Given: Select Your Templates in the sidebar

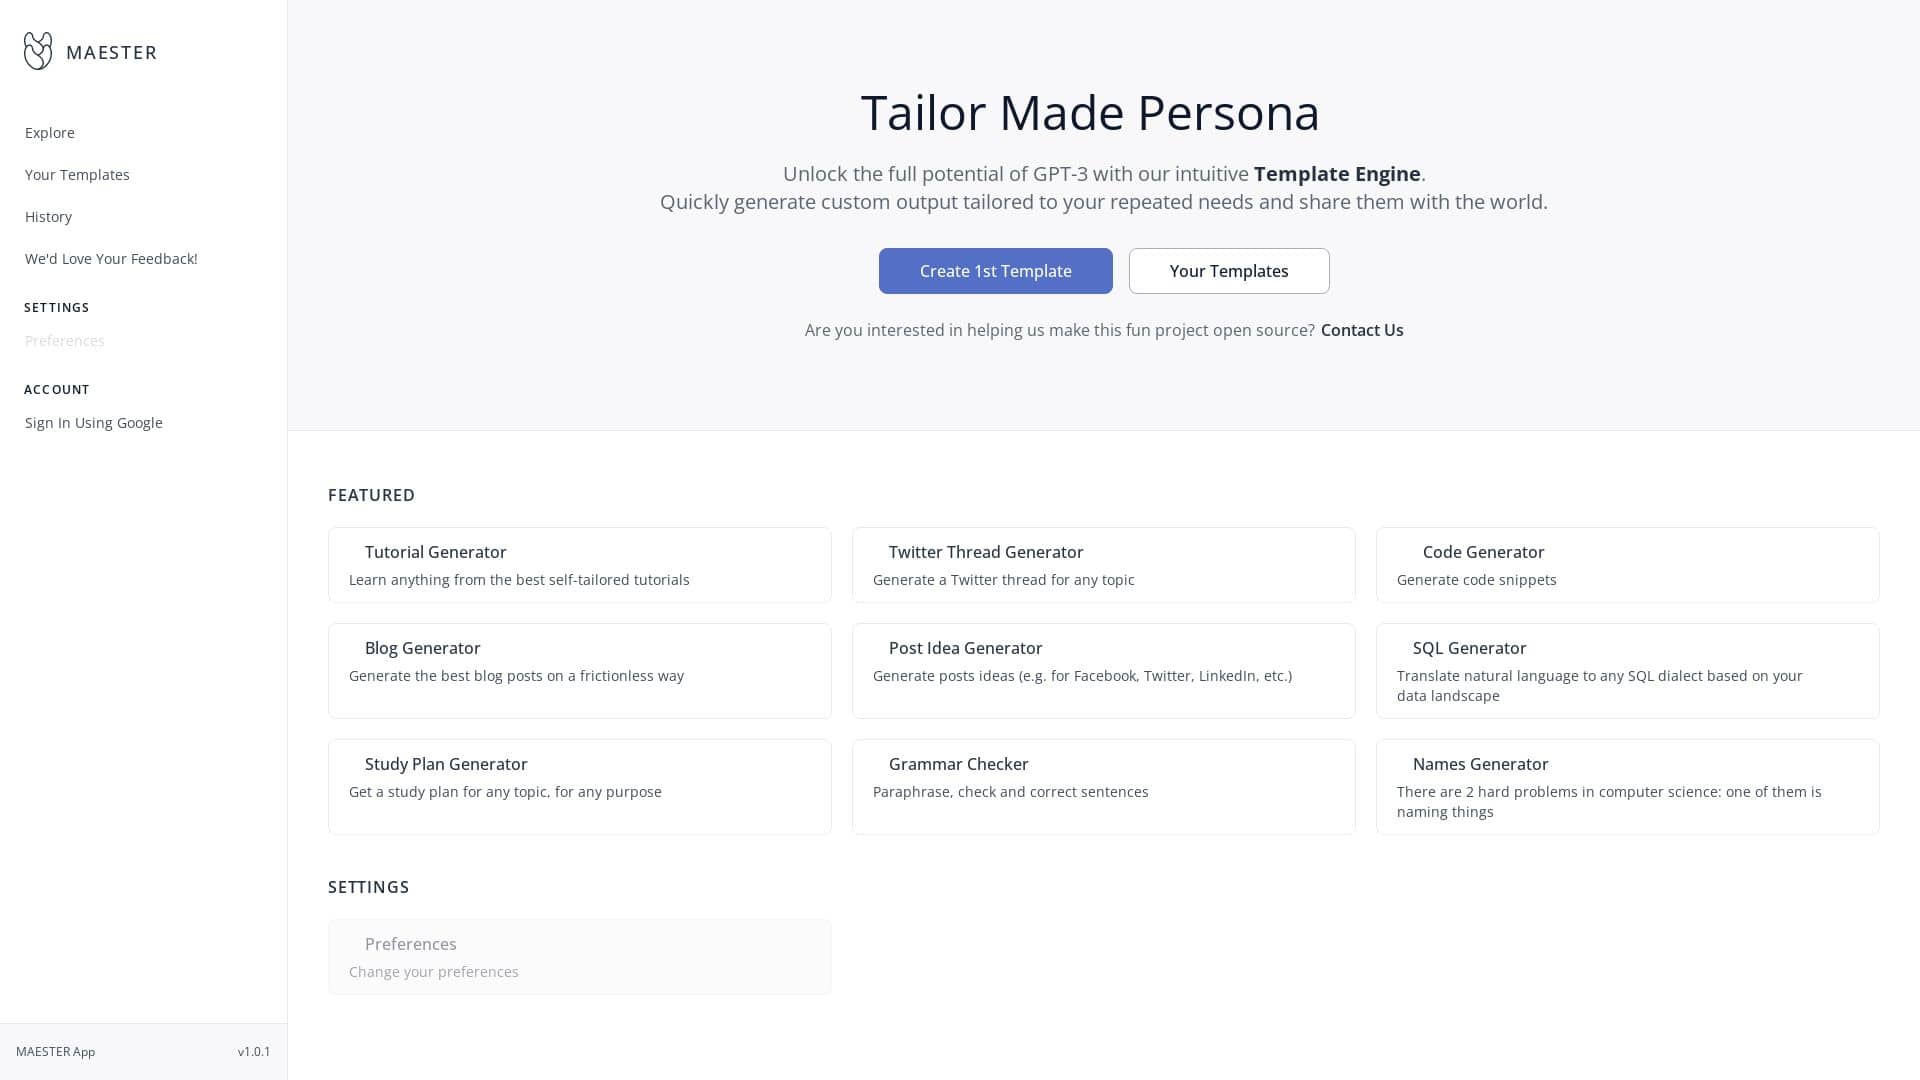Looking at the screenshot, I should click(x=77, y=174).
